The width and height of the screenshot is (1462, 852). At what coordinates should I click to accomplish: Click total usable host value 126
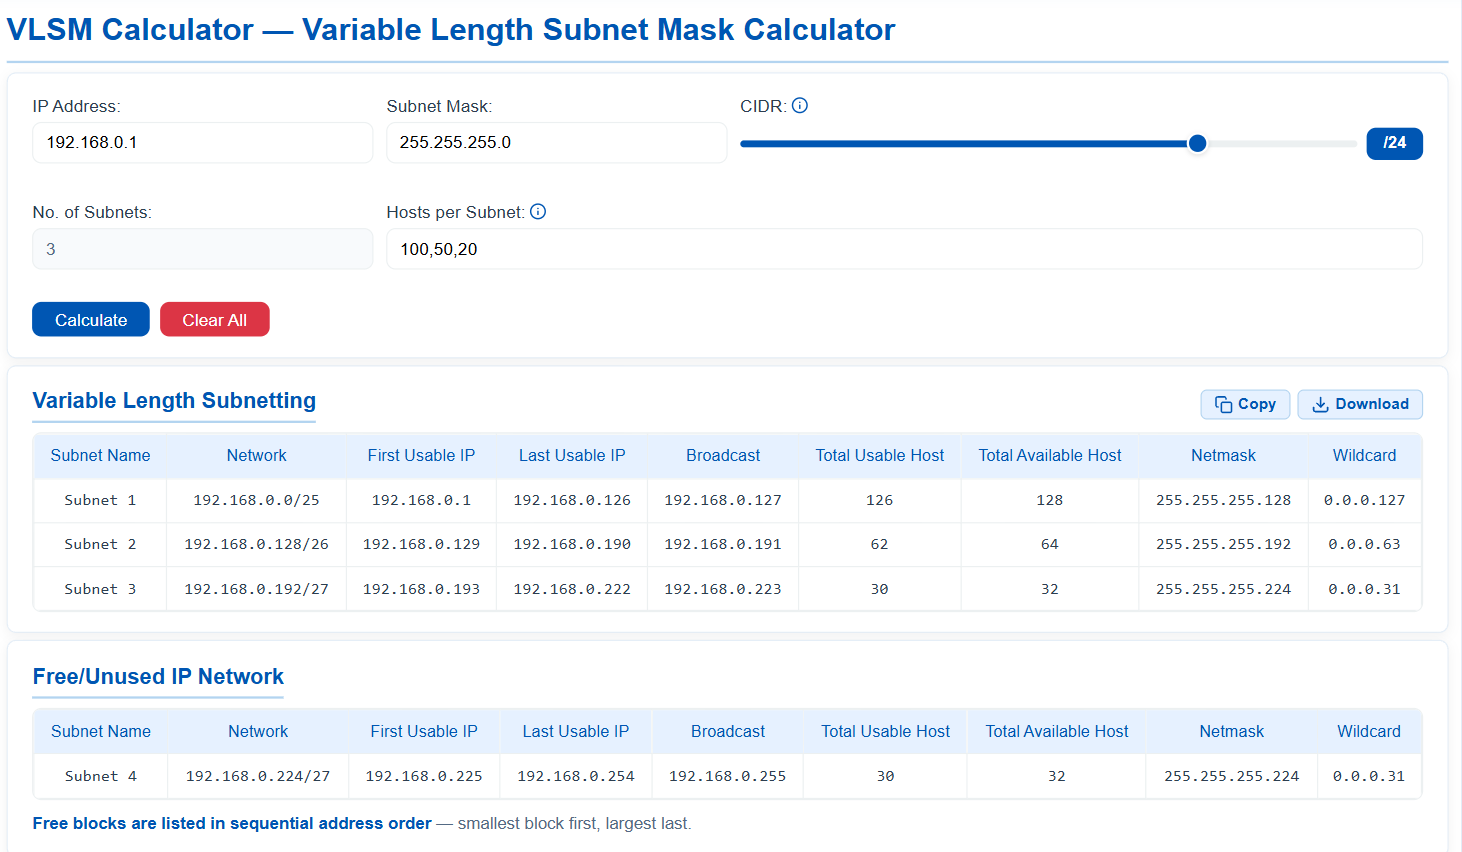click(x=880, y=500)
